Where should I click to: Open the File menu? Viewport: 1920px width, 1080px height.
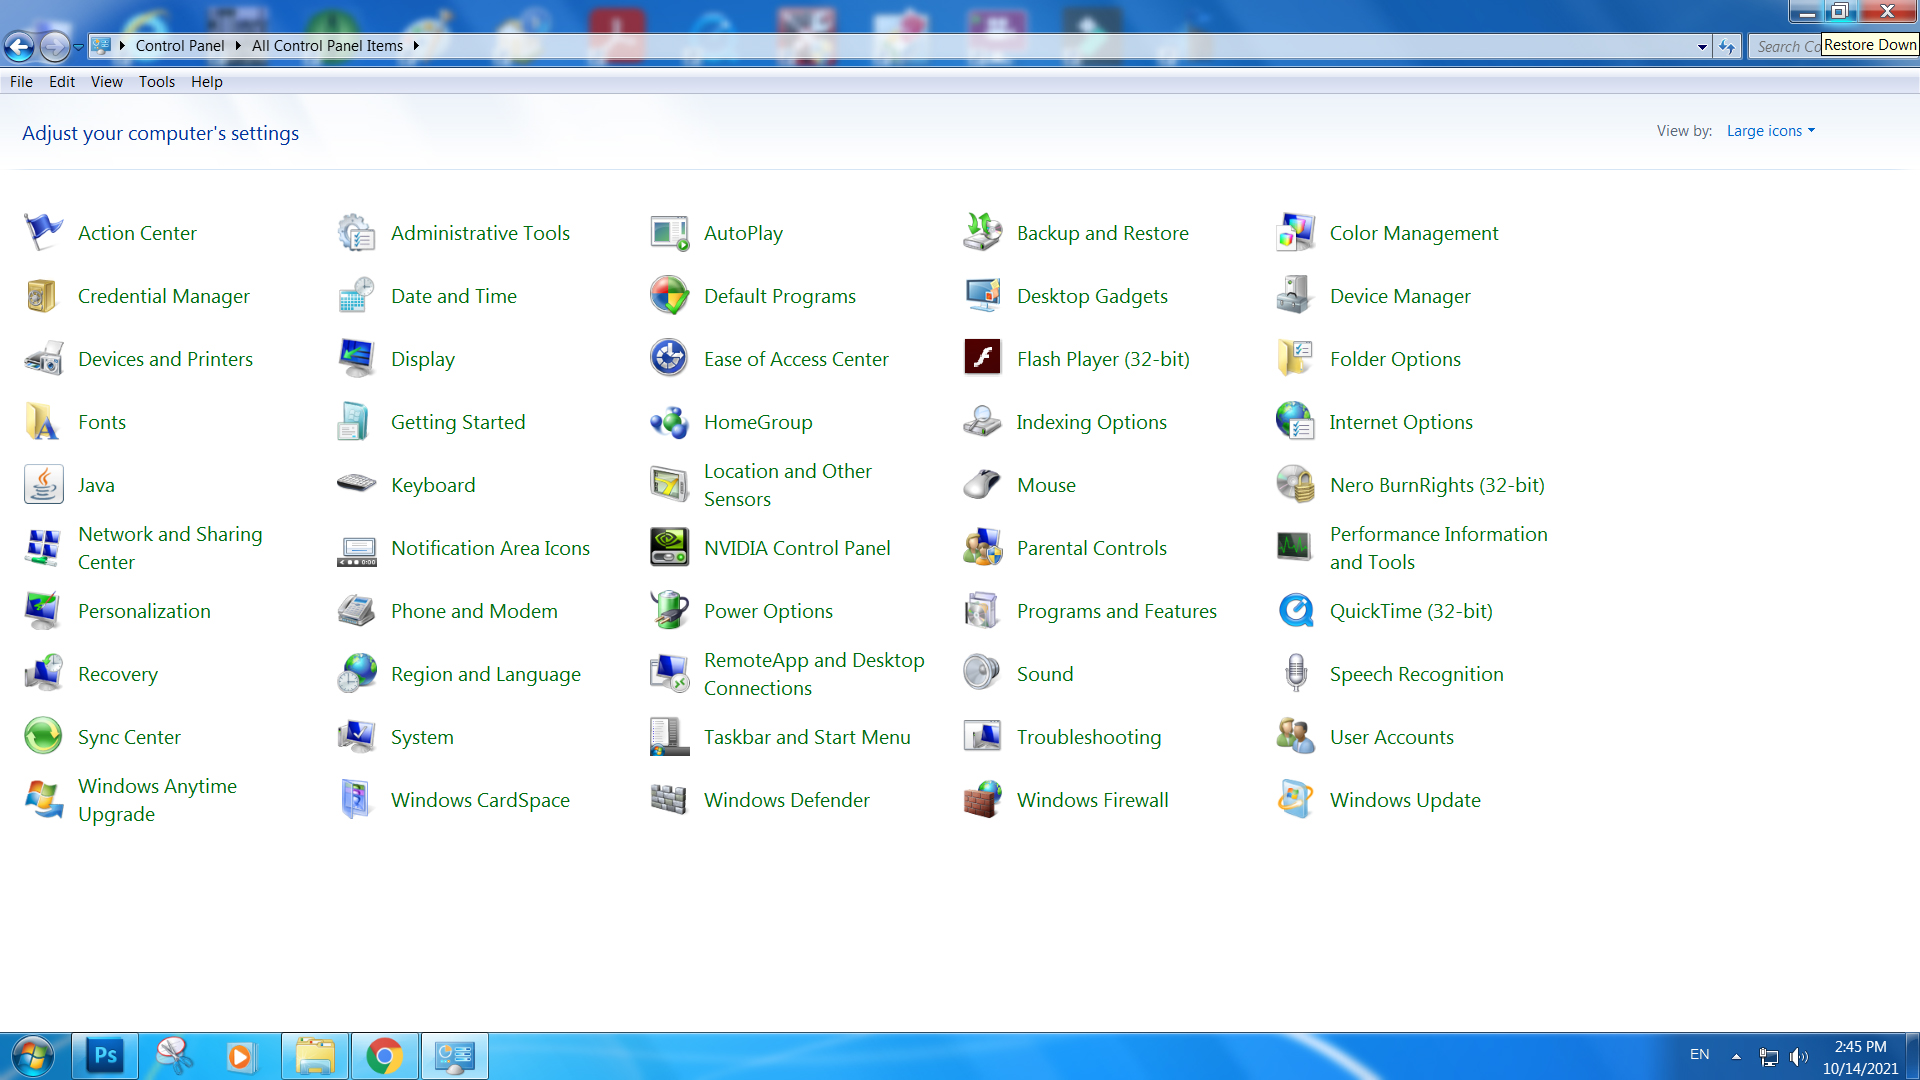(21, 82)
